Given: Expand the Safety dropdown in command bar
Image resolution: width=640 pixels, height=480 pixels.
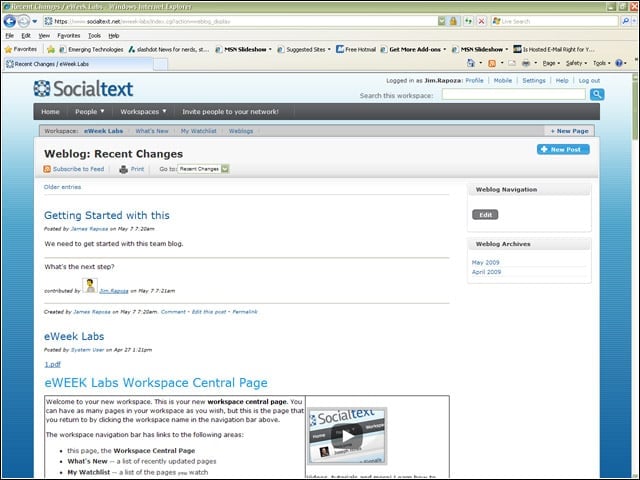Looking at the screenshot, I should [576, 63].
